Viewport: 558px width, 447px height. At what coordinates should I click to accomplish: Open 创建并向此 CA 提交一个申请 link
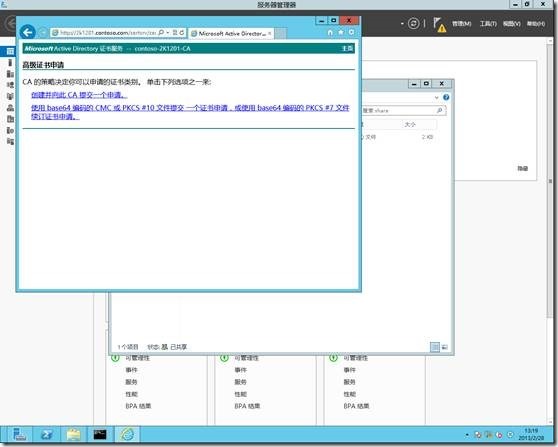point(79,95)
